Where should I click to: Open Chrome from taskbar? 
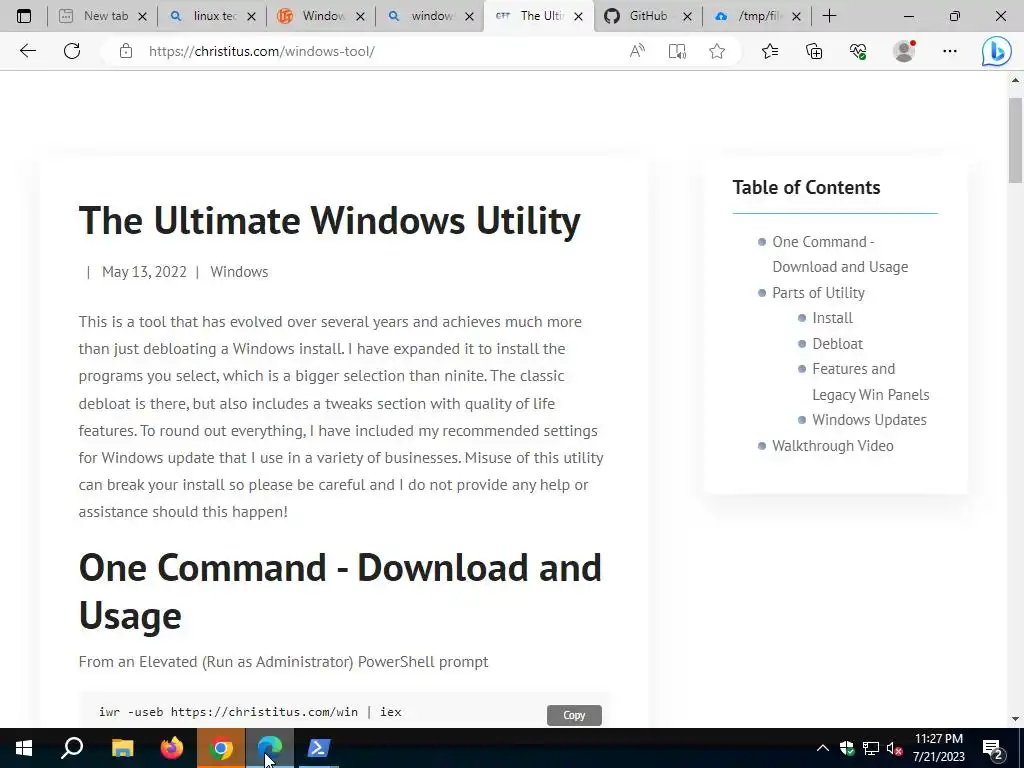click(x=221, y=748)
